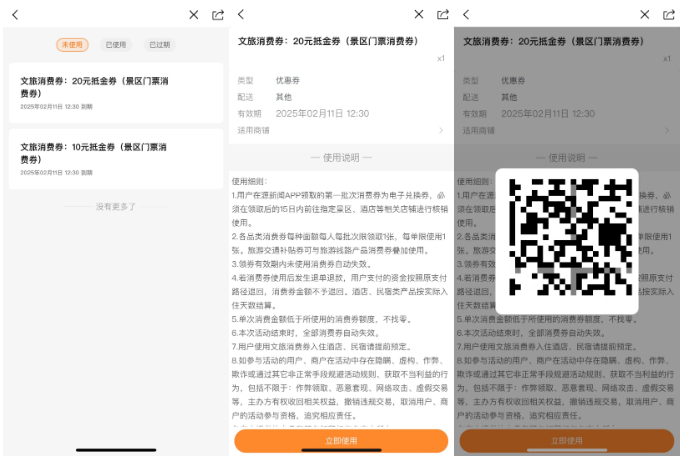Share from the middle coupon detail screen
This screenshot has height=463, width=686.
[443, 14]
